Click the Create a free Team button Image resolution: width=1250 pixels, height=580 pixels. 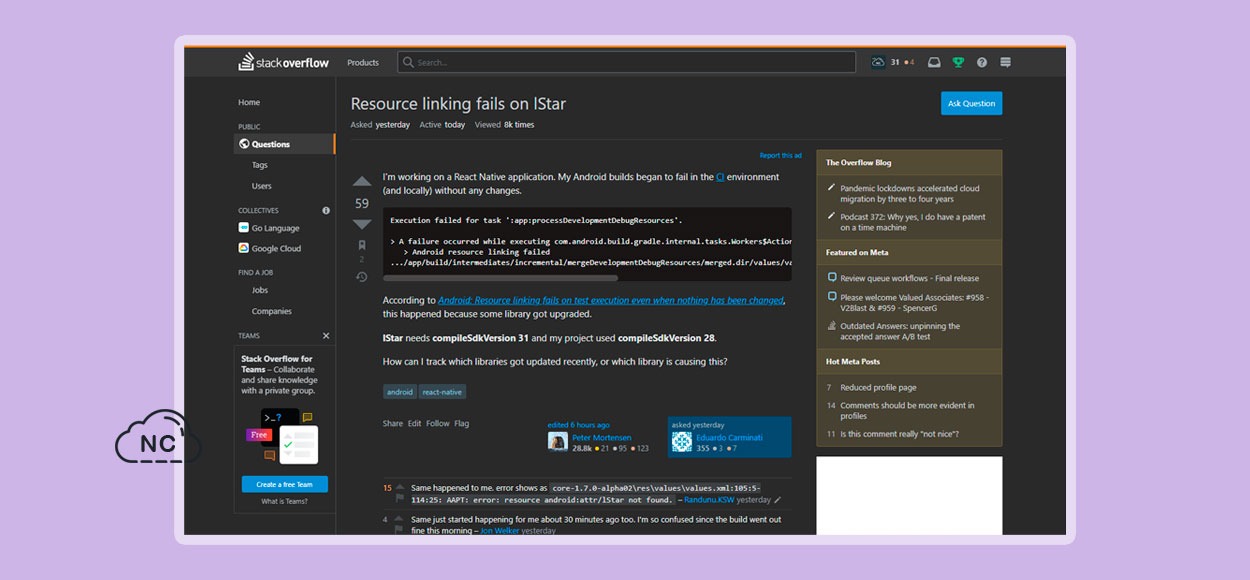pyautogui.click(x=284, y=484)
